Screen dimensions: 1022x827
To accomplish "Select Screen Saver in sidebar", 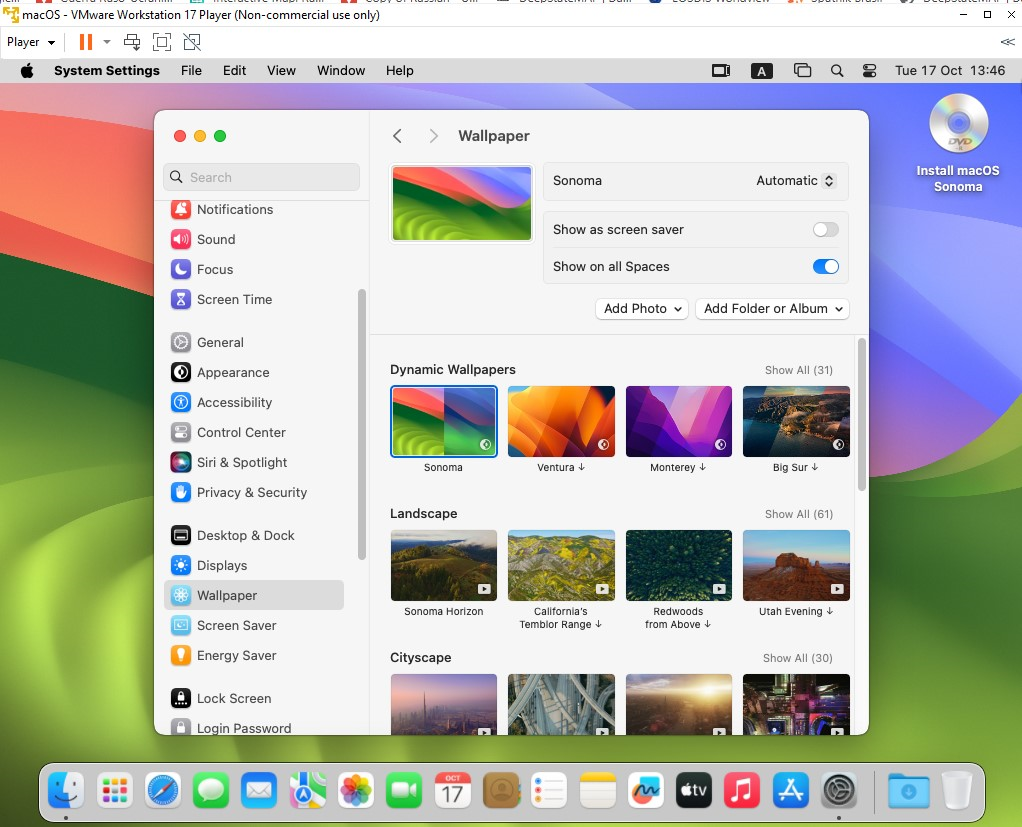I will tap(236, 625).
